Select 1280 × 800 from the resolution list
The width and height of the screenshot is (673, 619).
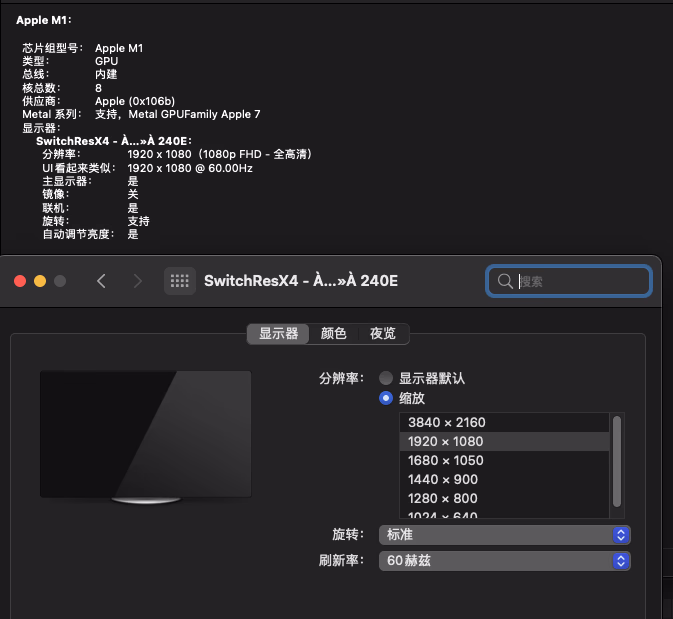[x=443, y=499]
